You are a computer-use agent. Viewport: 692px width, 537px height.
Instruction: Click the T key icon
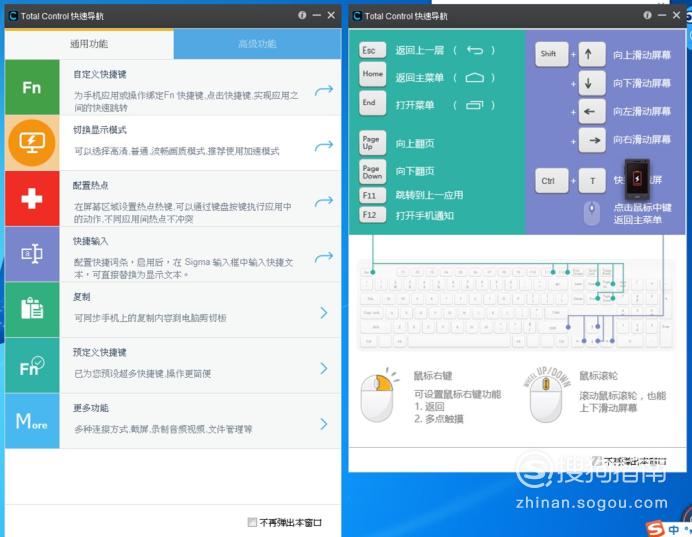(x=591, y=180)
